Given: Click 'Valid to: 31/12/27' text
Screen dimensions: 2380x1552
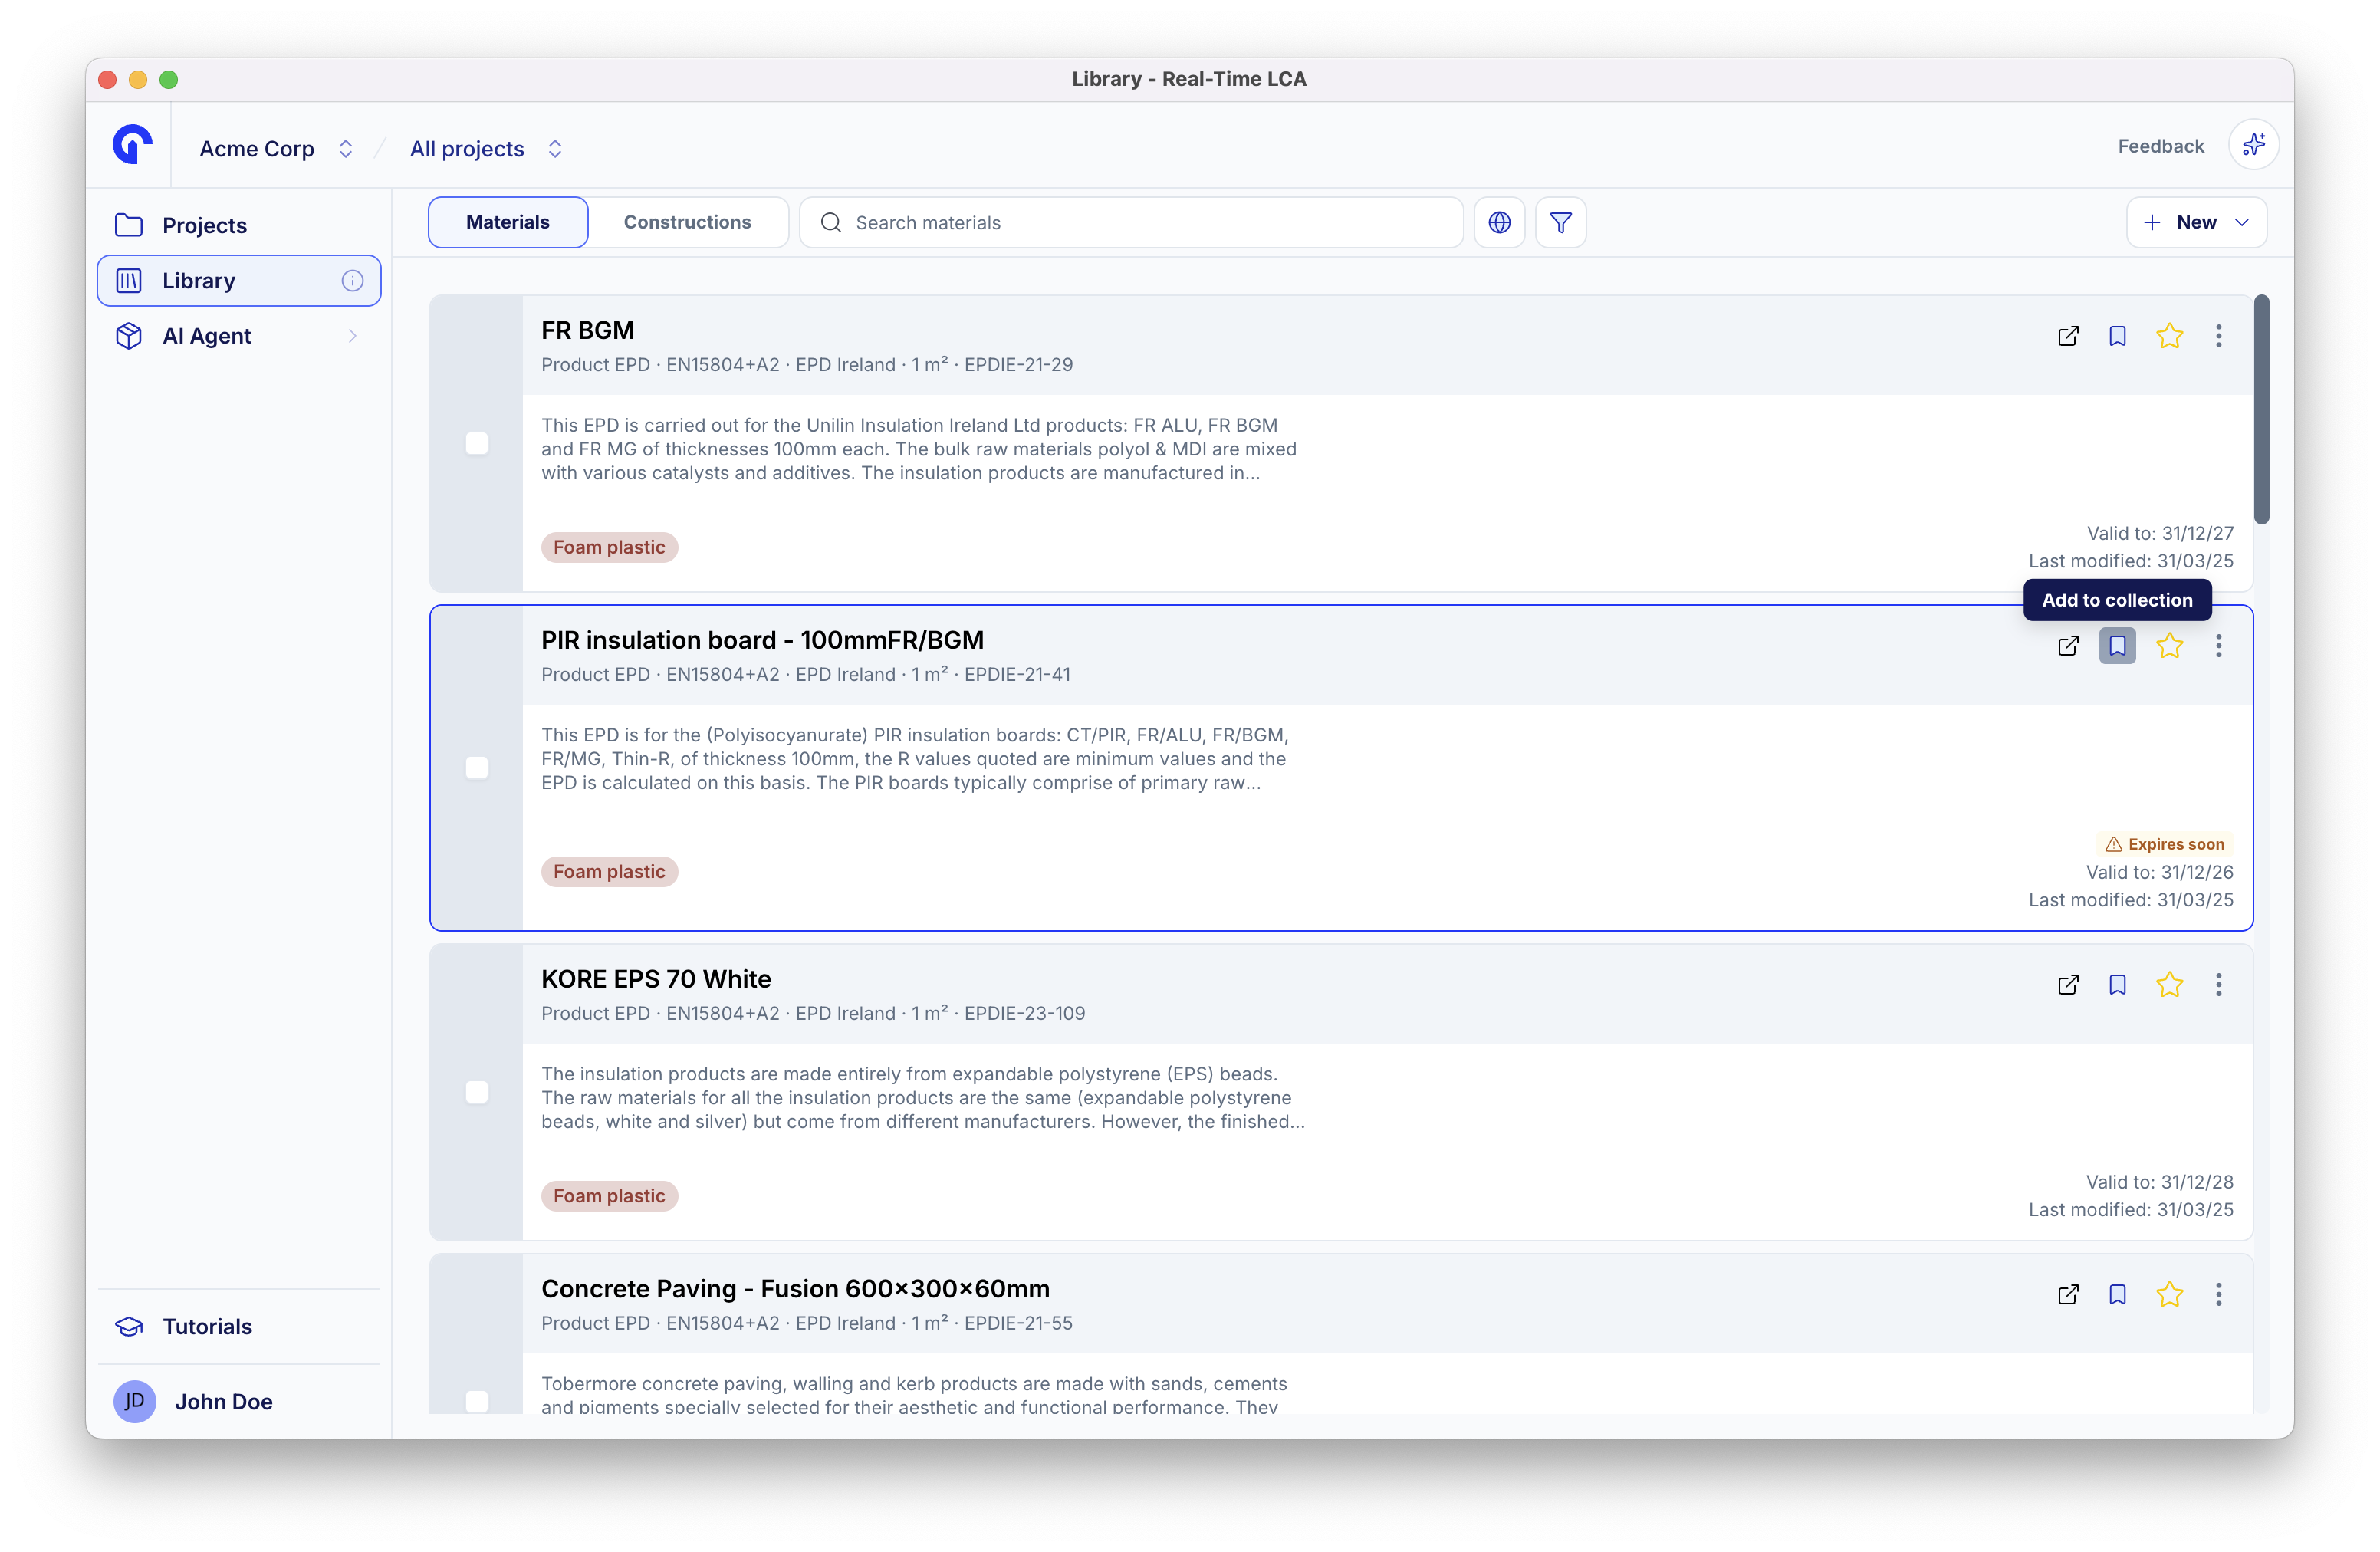Looking at the screenshot, I should point(2159,533).
